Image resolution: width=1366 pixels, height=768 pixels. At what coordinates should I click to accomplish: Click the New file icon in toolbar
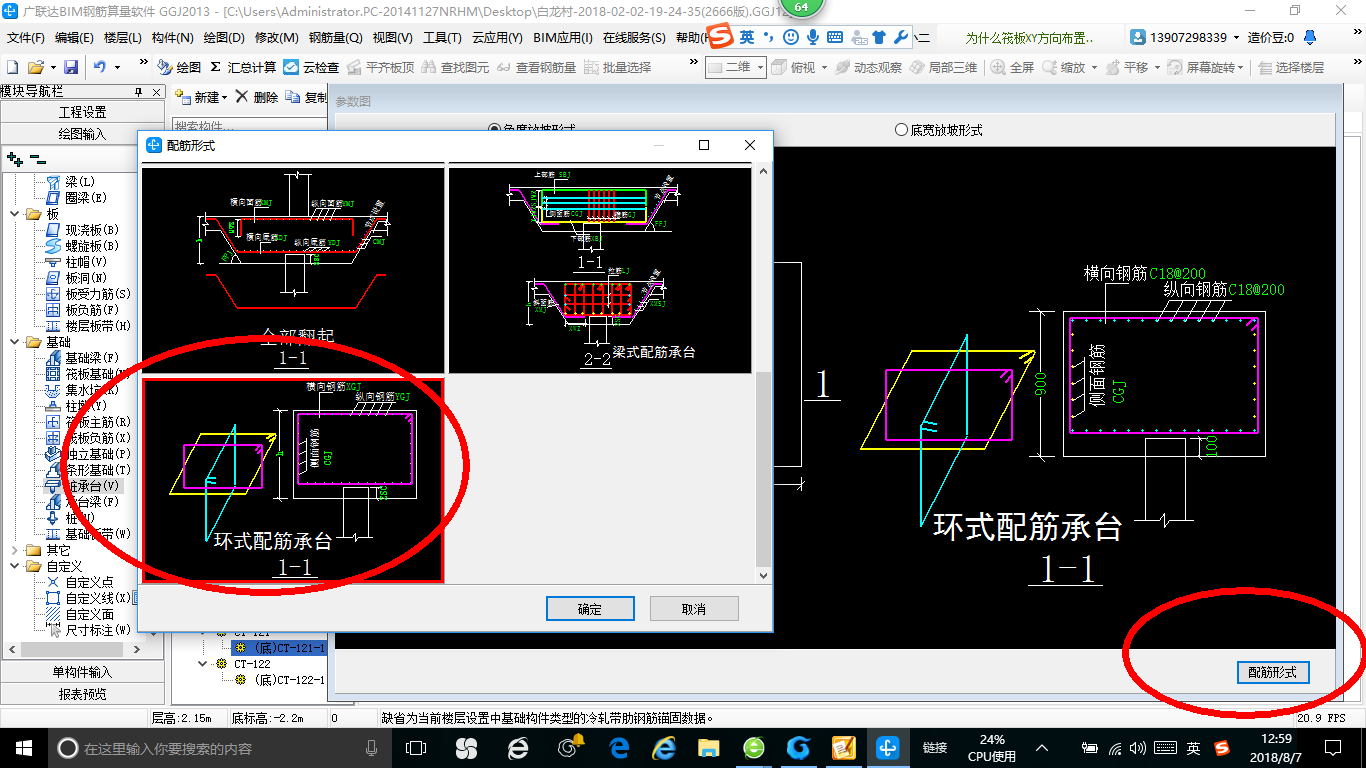pos(12,67)
